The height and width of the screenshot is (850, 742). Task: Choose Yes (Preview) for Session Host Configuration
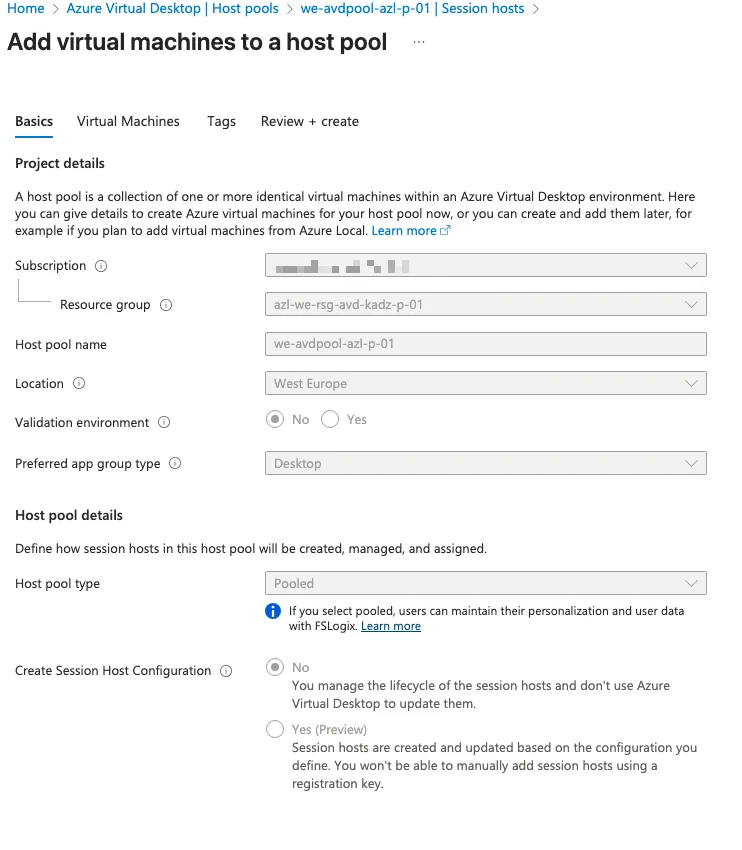[x=275, y=729]
